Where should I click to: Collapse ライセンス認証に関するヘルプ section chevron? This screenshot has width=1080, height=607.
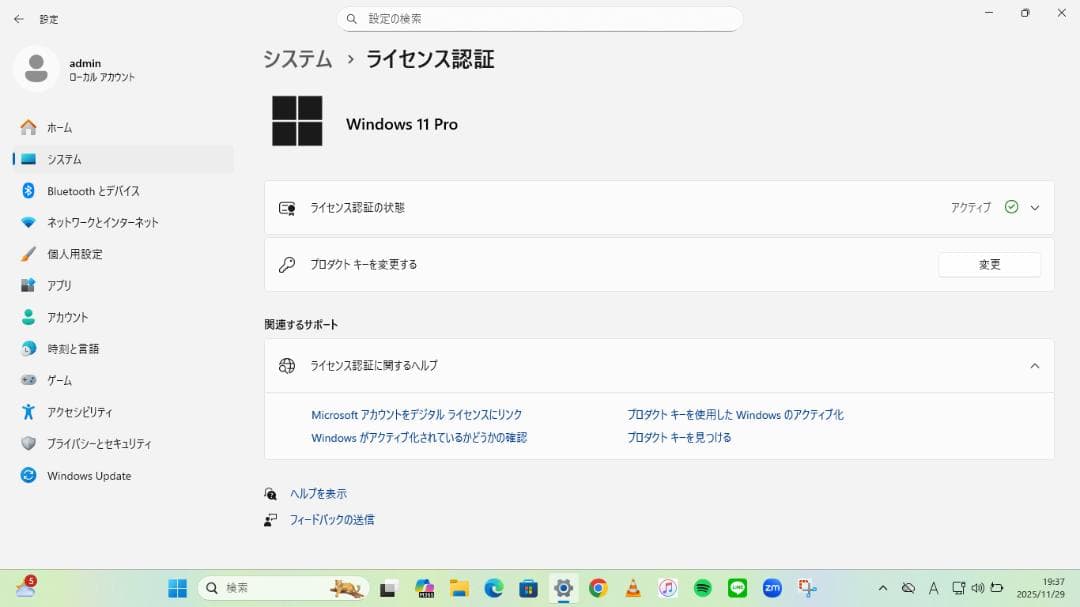pos(1035,366)
